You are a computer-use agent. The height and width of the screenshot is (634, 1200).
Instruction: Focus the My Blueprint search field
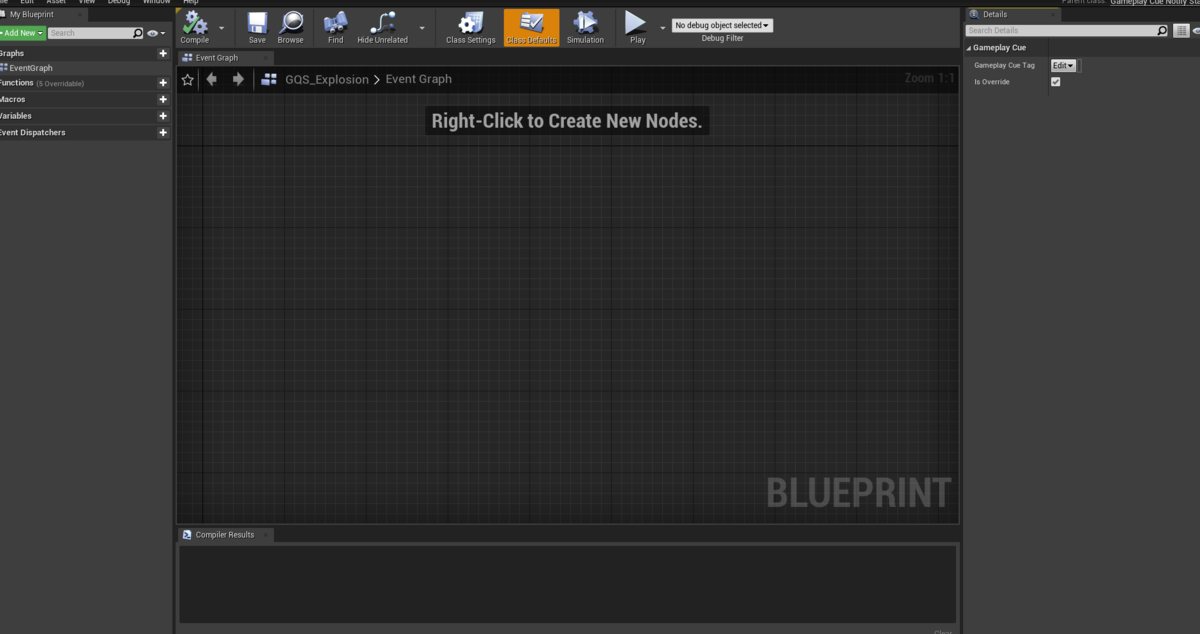(x=90, y=33)
